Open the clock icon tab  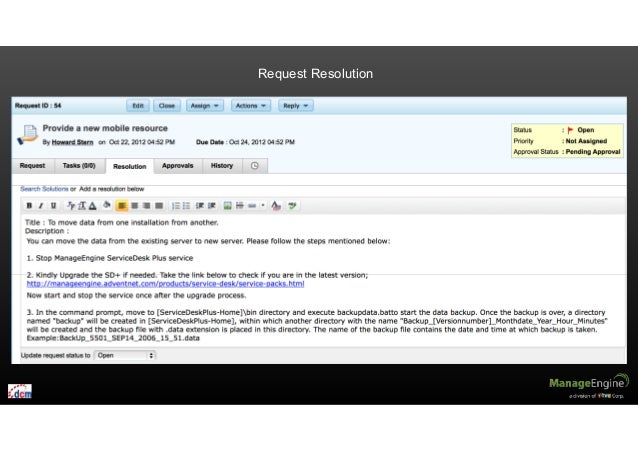255,166
